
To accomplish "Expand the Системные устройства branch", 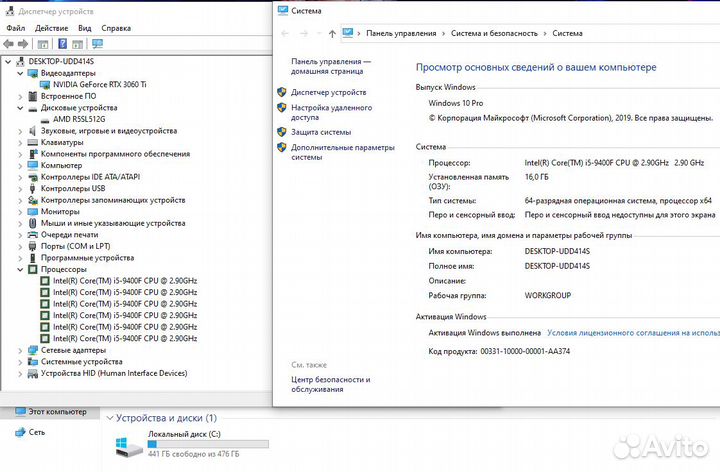I will click(20, 362).
